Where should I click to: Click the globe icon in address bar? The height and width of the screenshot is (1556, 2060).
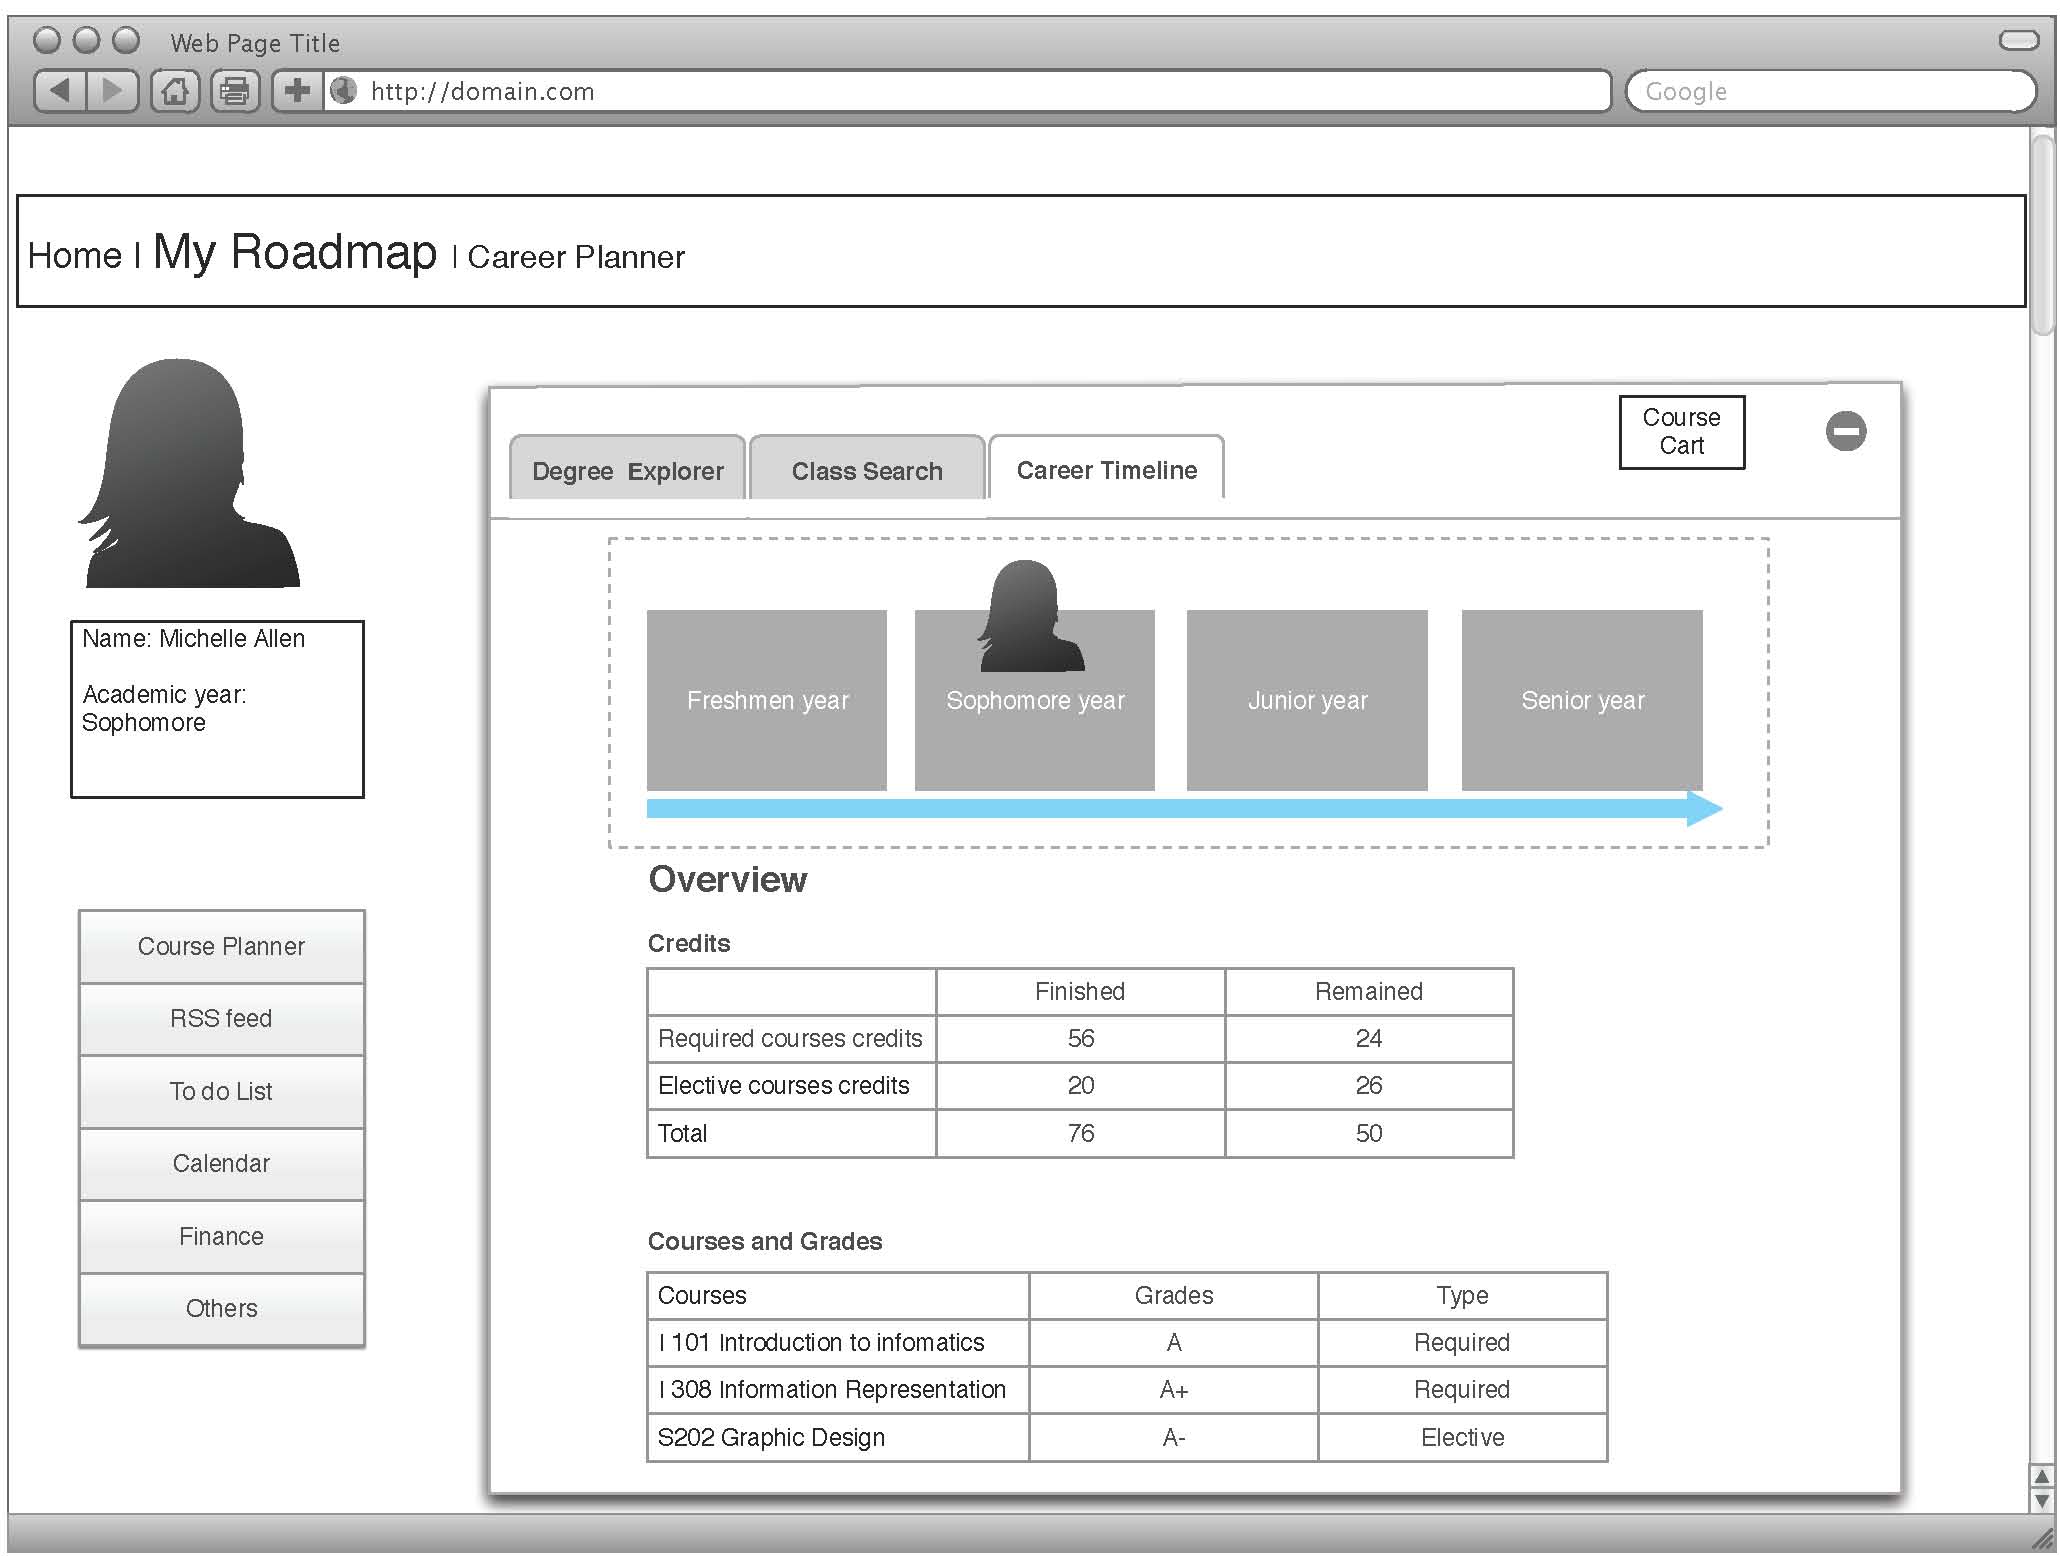point(344,91)
